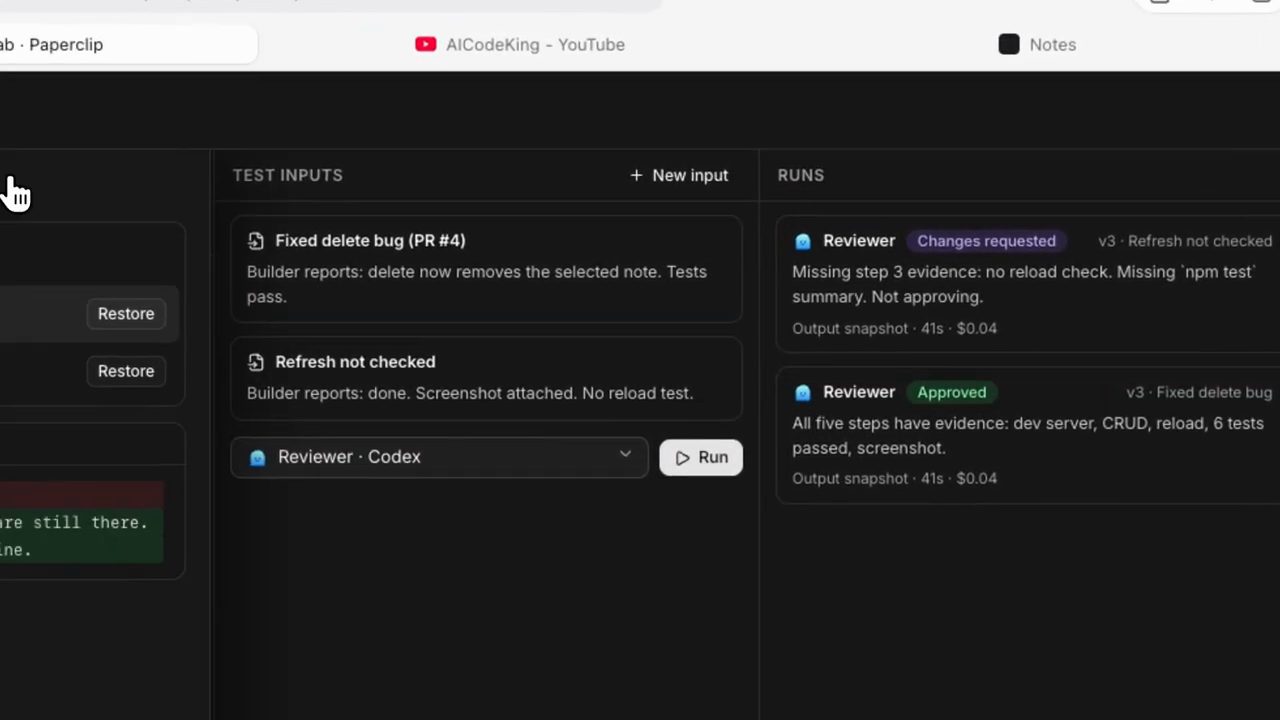Click Reviewer avatar in agent selector dropdown

point(258,457)
